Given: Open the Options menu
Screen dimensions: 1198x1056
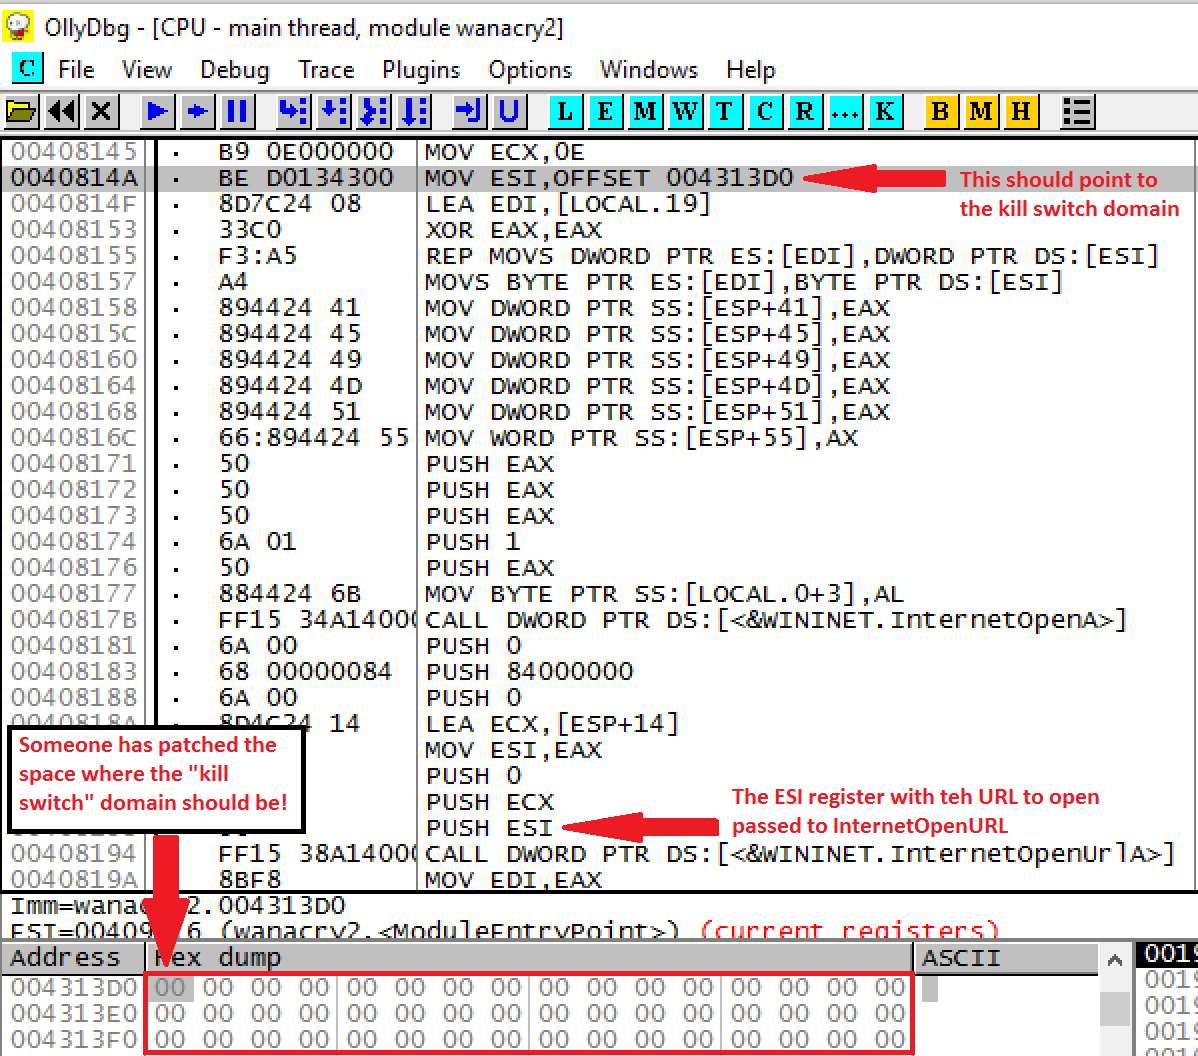Looking at the screenshot, I should [530, 70].
